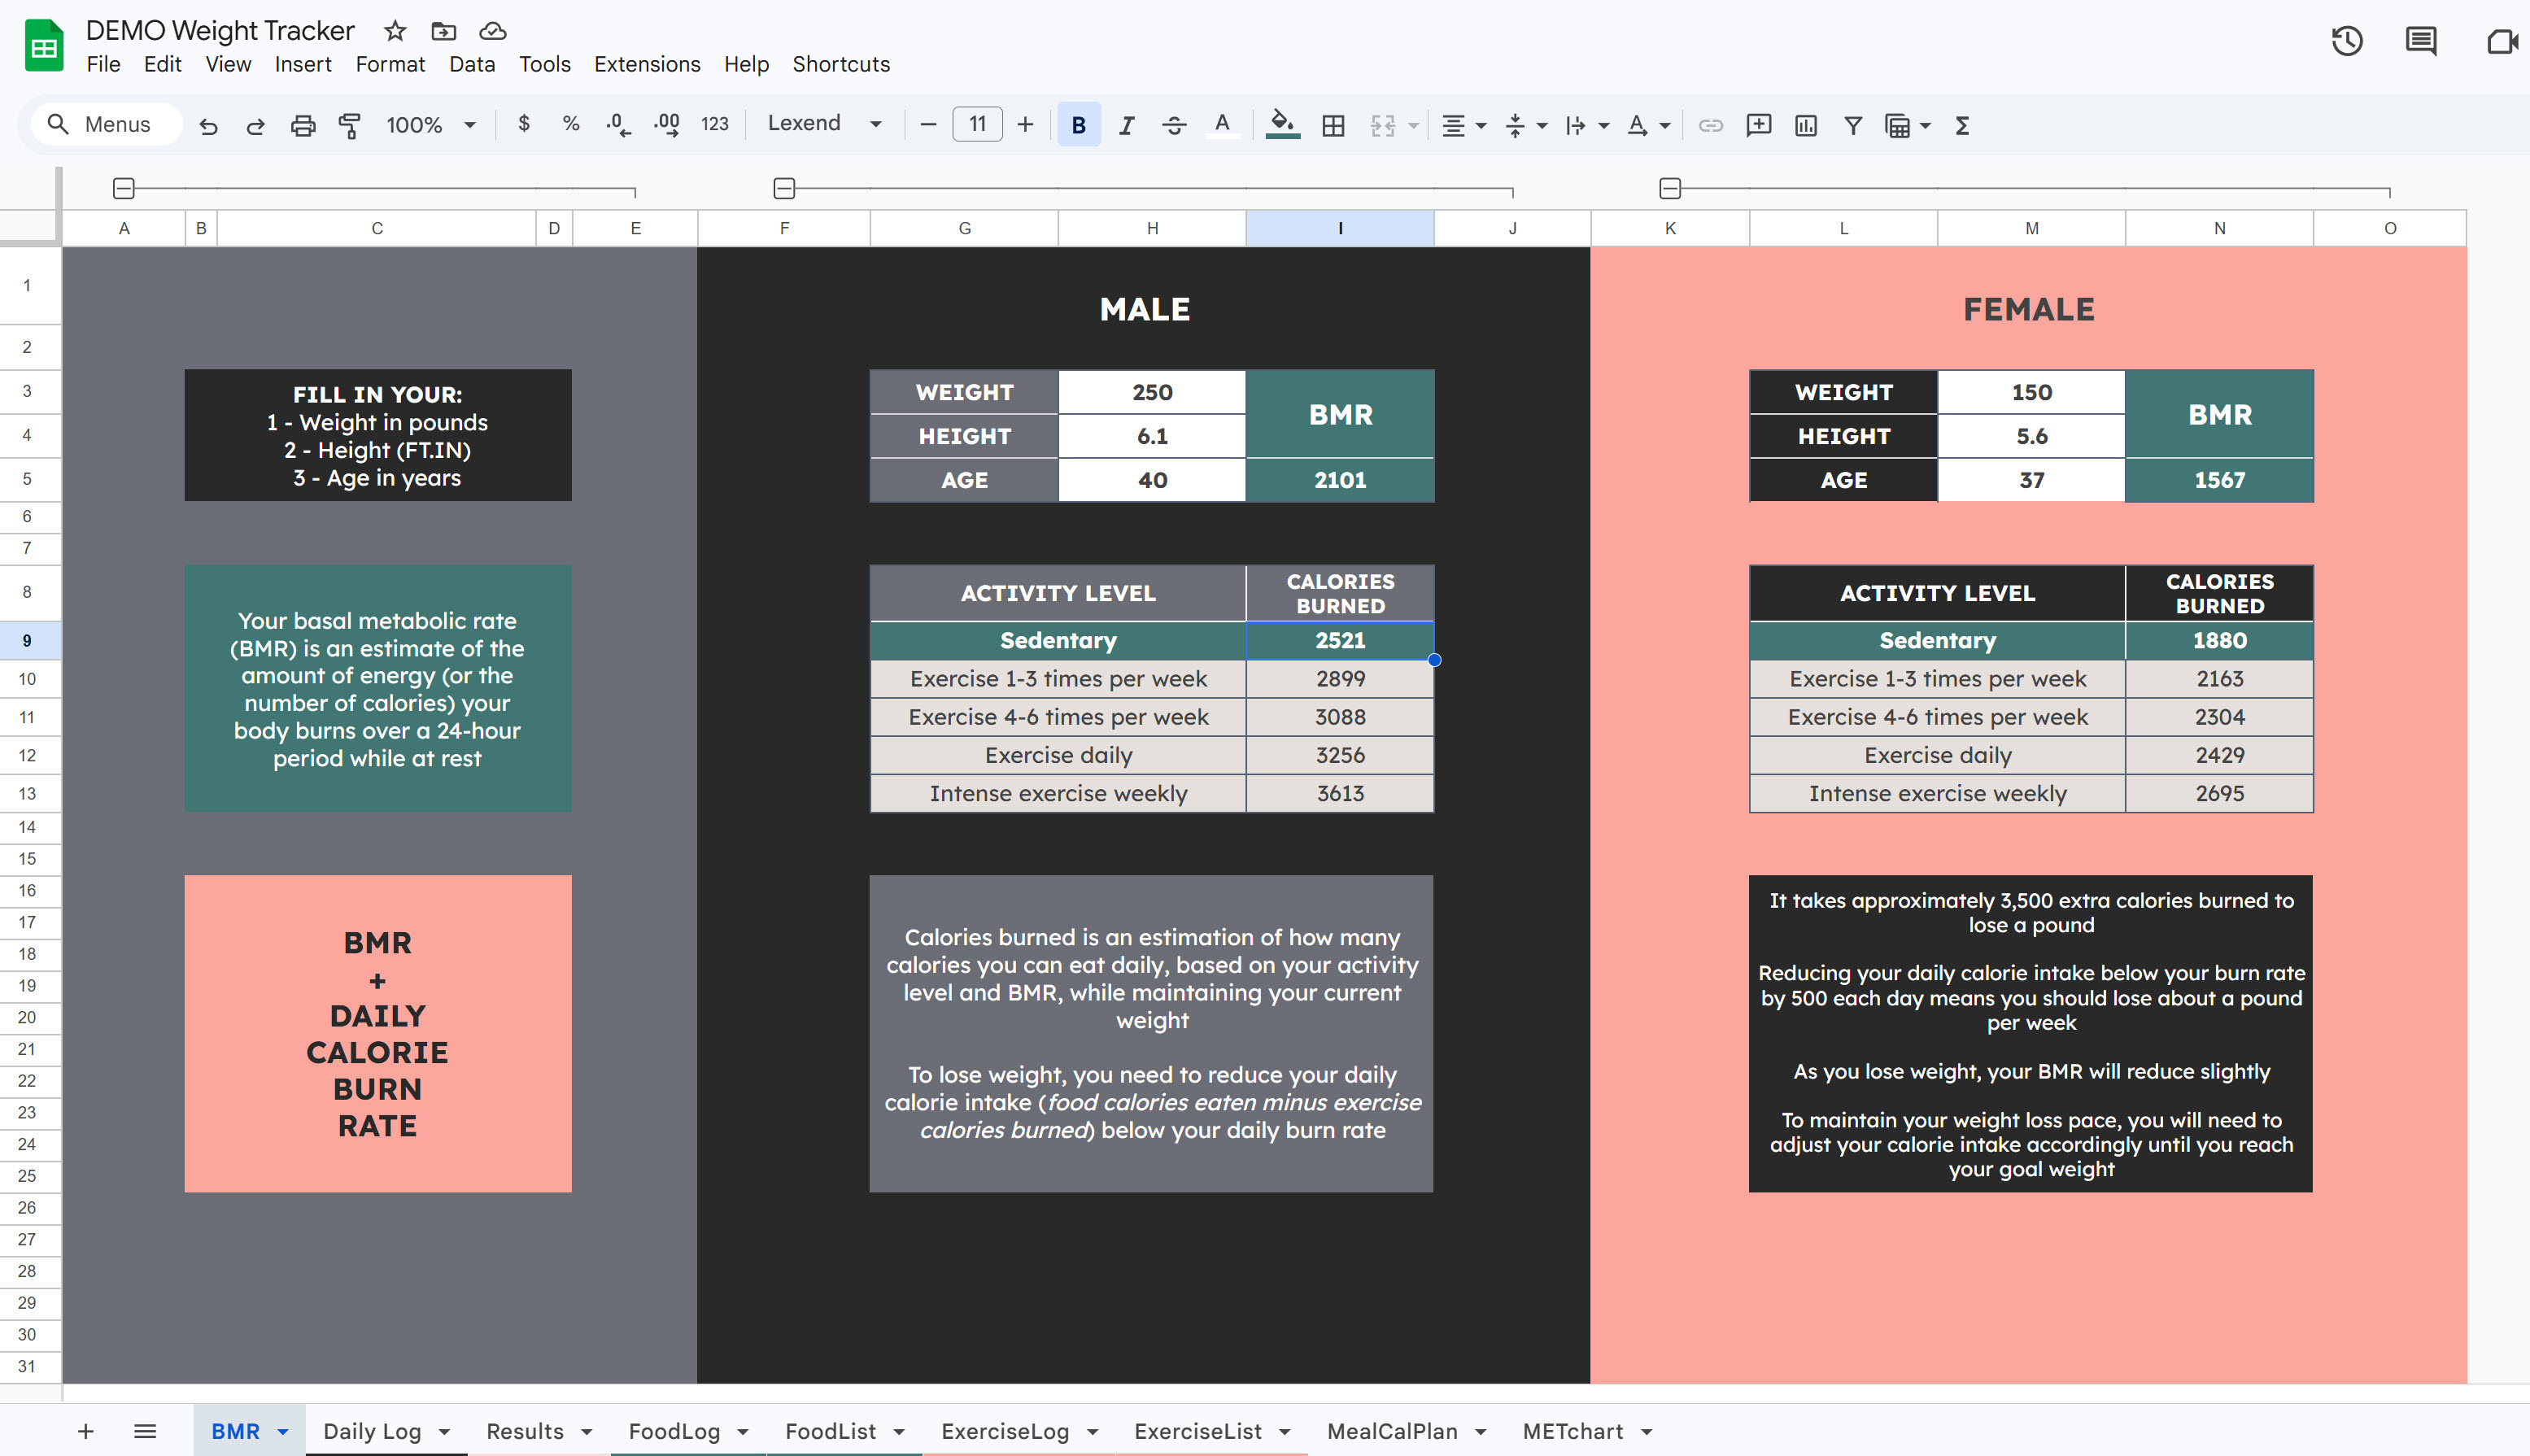Add a new sheet with plus button
The width and height of the screenshot is (2530, 1456).
tap(86, 1431)
